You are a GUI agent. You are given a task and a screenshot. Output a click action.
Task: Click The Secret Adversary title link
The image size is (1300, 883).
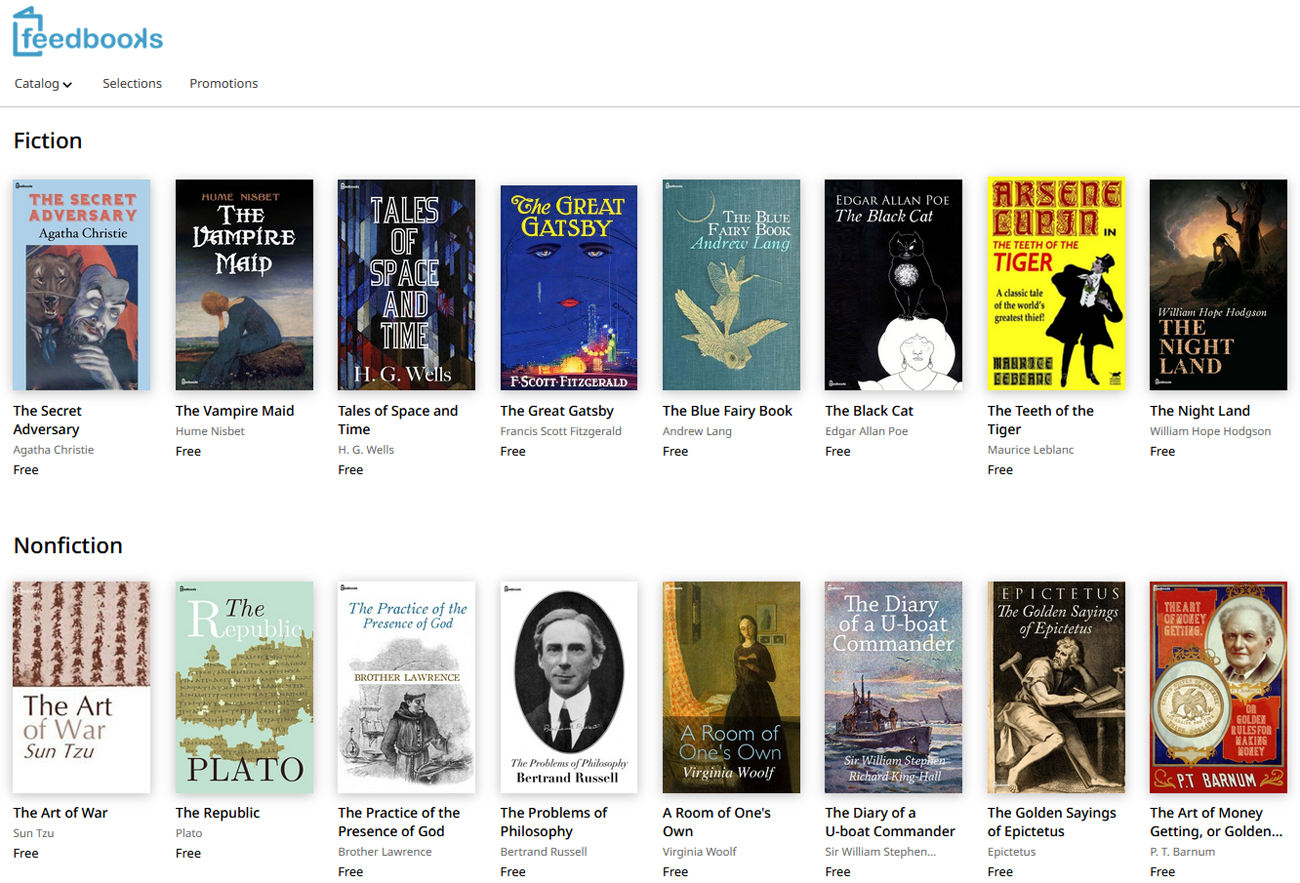coord(48,420)
